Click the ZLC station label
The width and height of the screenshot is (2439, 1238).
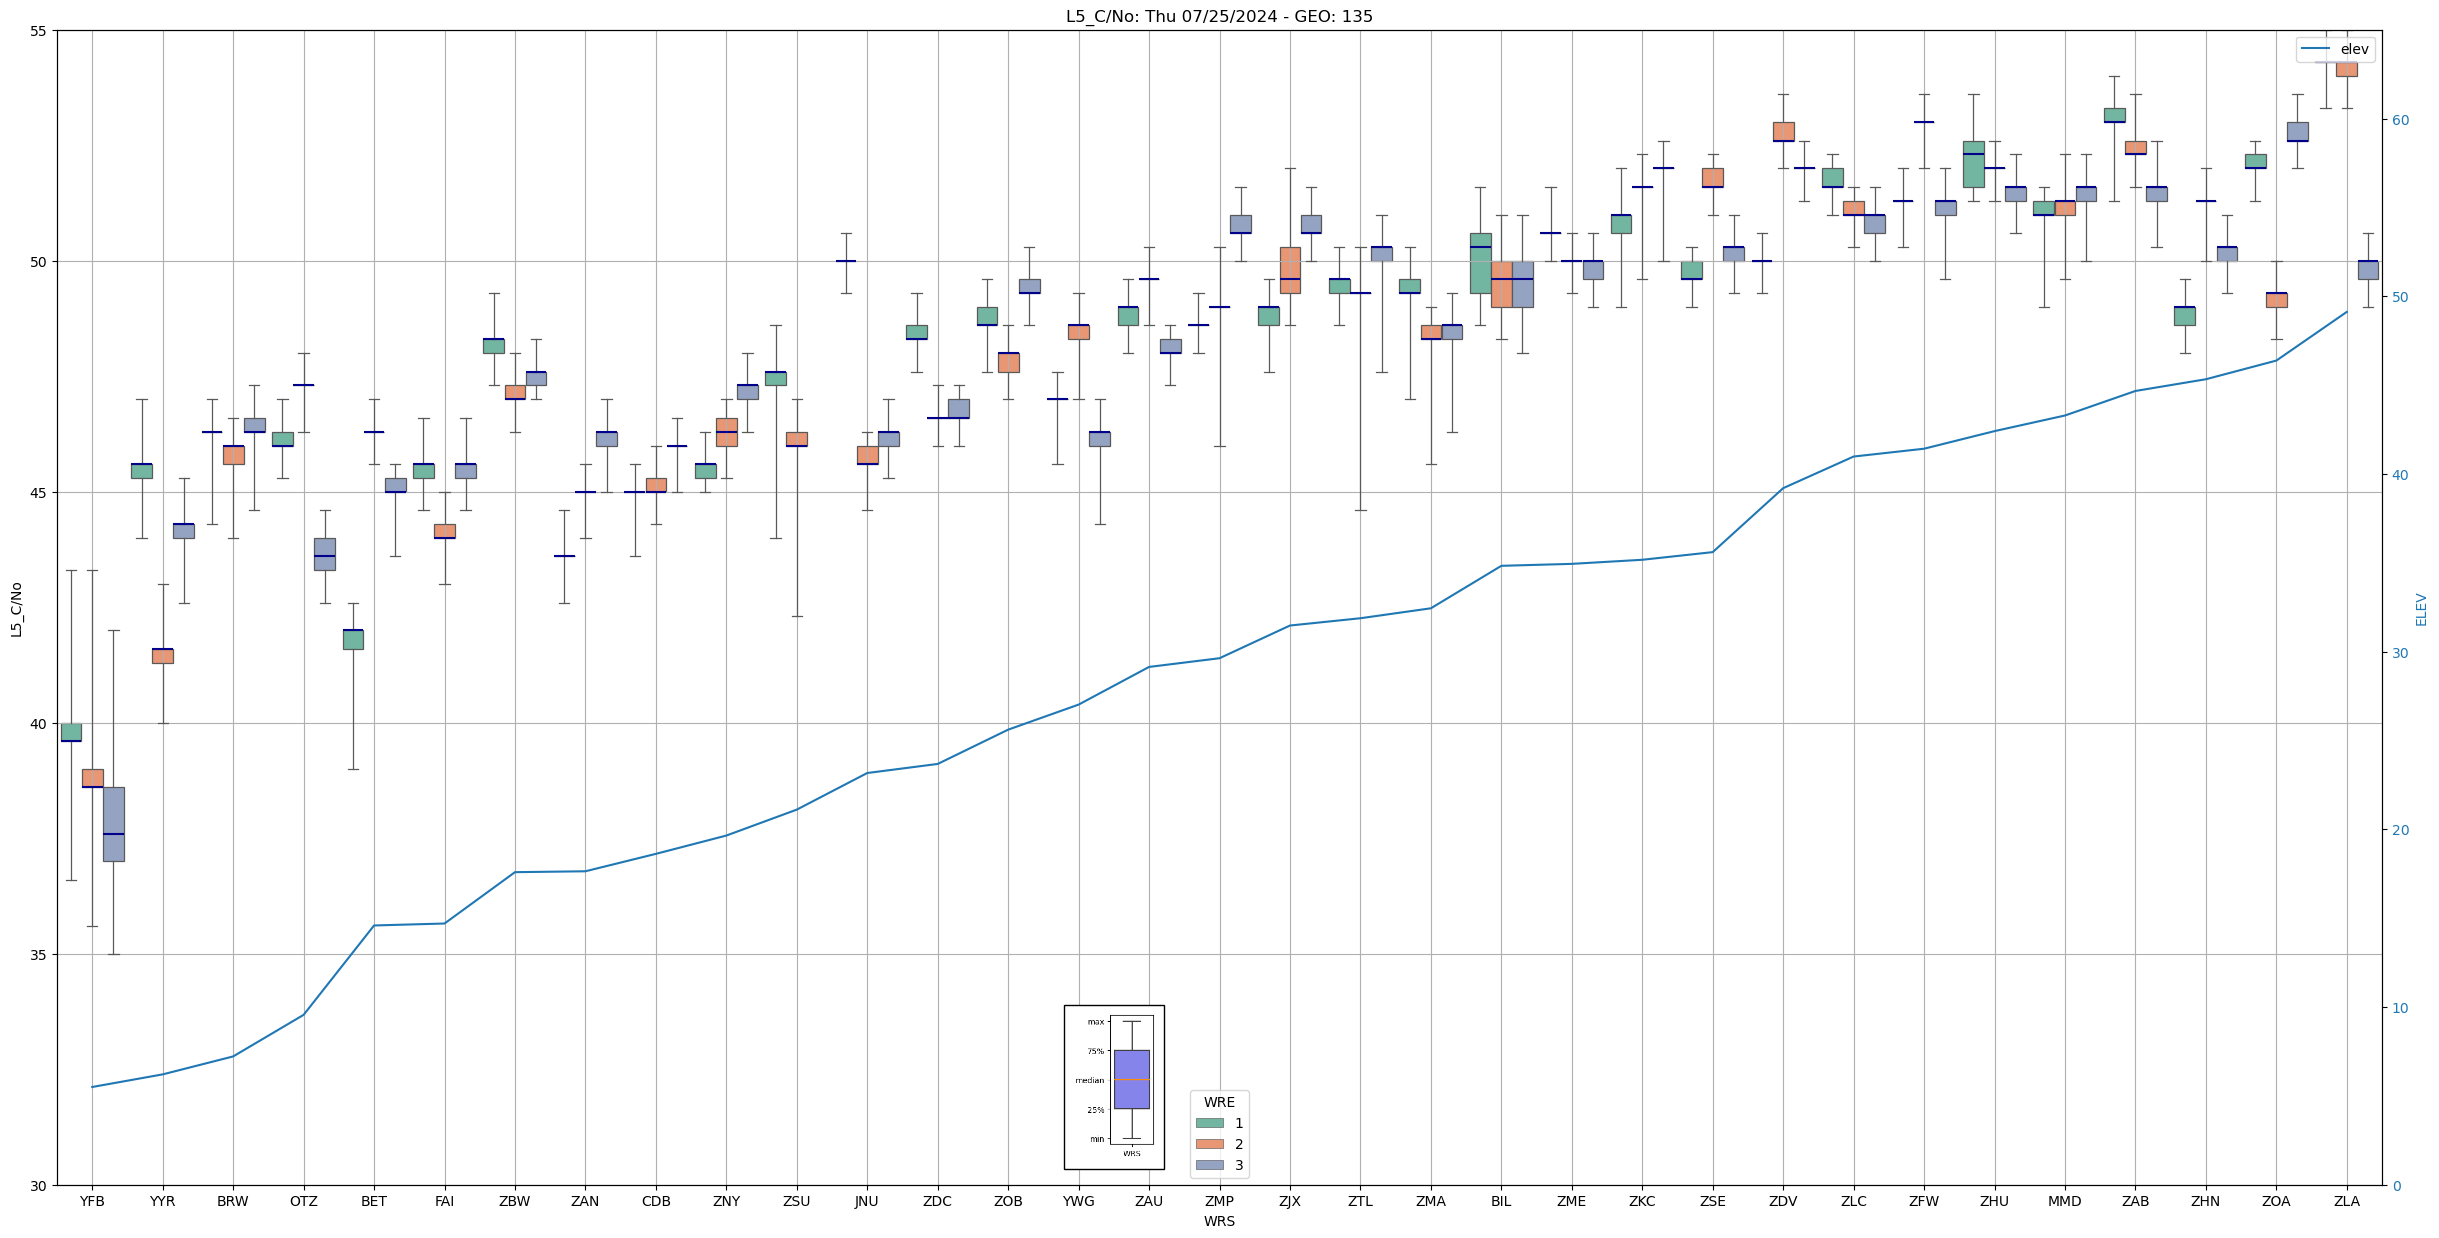point(1854,1201)
